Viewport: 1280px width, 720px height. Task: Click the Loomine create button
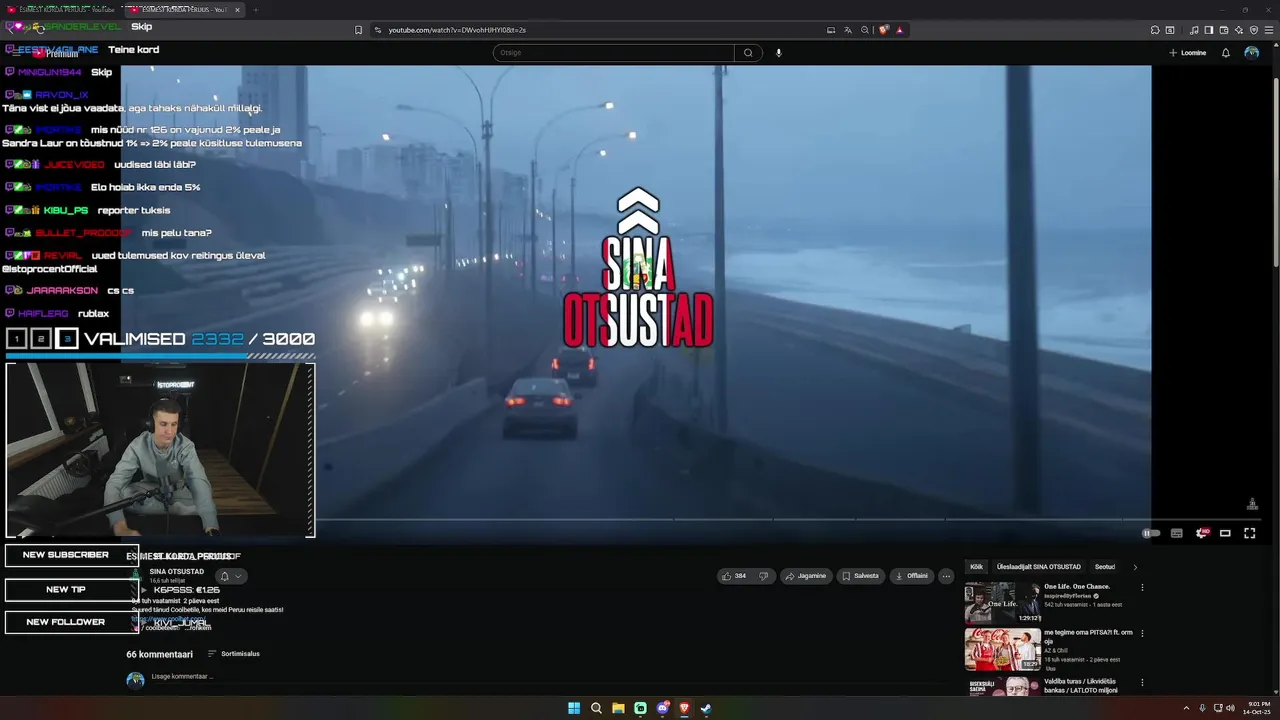tap(1187, 53)
